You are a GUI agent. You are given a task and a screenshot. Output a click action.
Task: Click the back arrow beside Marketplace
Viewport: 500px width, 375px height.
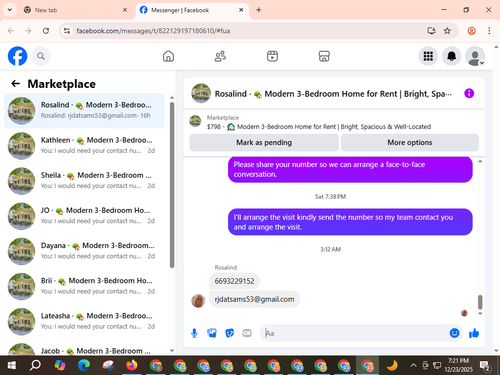tap(16, 84)
